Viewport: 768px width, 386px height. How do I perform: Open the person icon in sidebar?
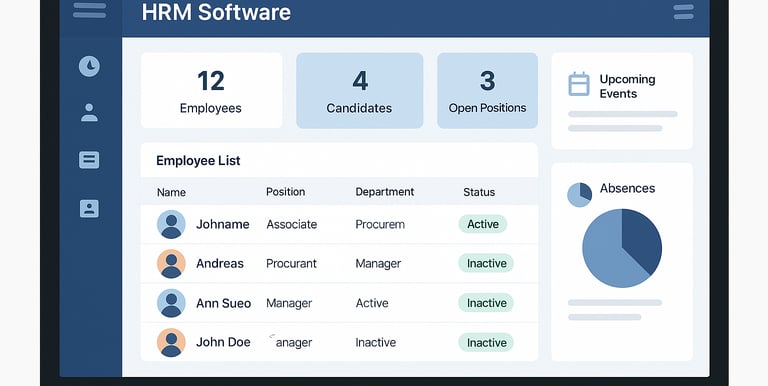pos(89,113)
